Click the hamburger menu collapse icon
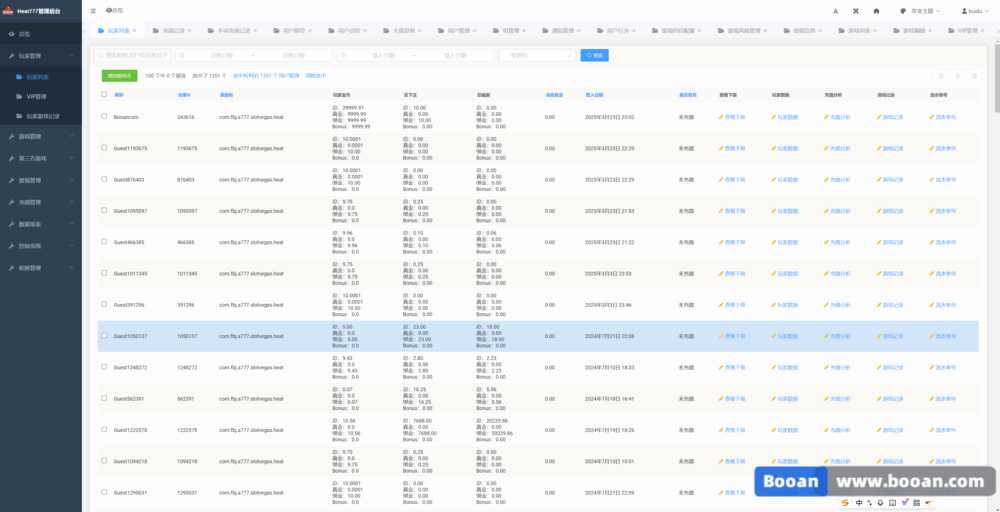This screenshot has height=512, width=1000. pyautogui.click(x=93, y=10)
